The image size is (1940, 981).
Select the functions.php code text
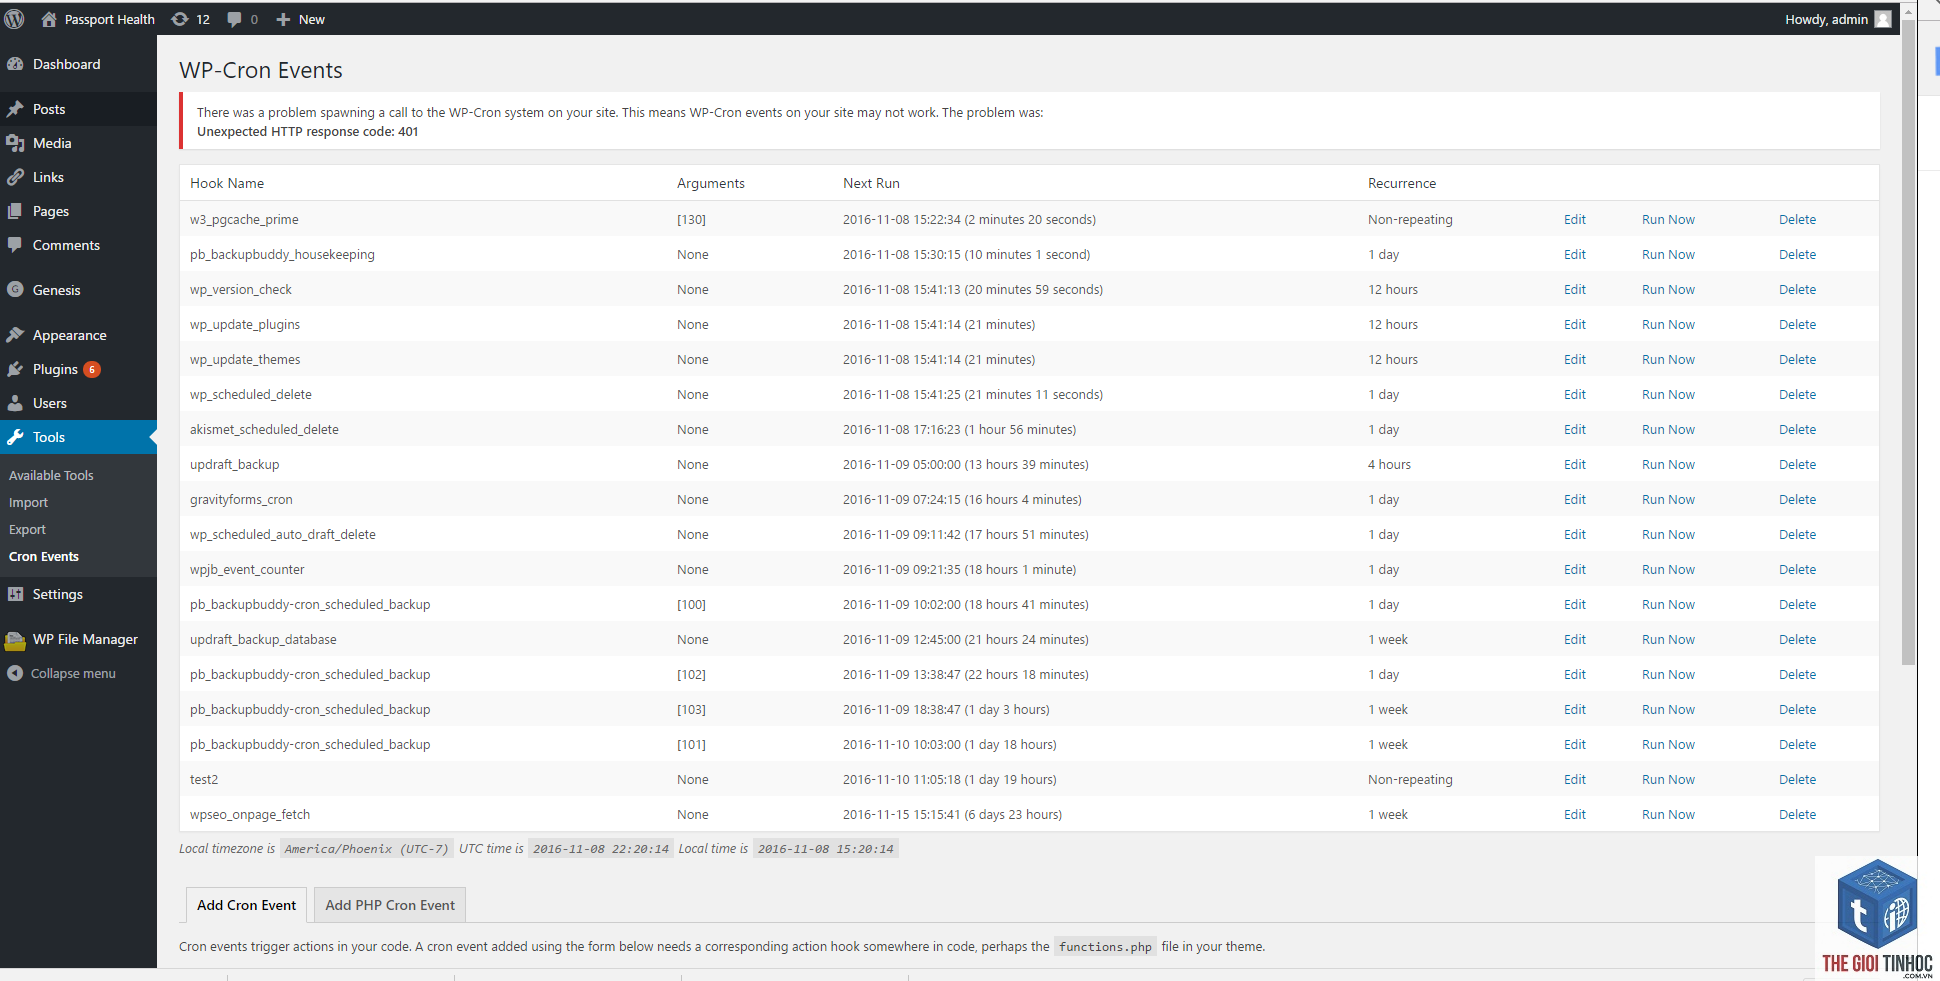[x=1105, y=947]
